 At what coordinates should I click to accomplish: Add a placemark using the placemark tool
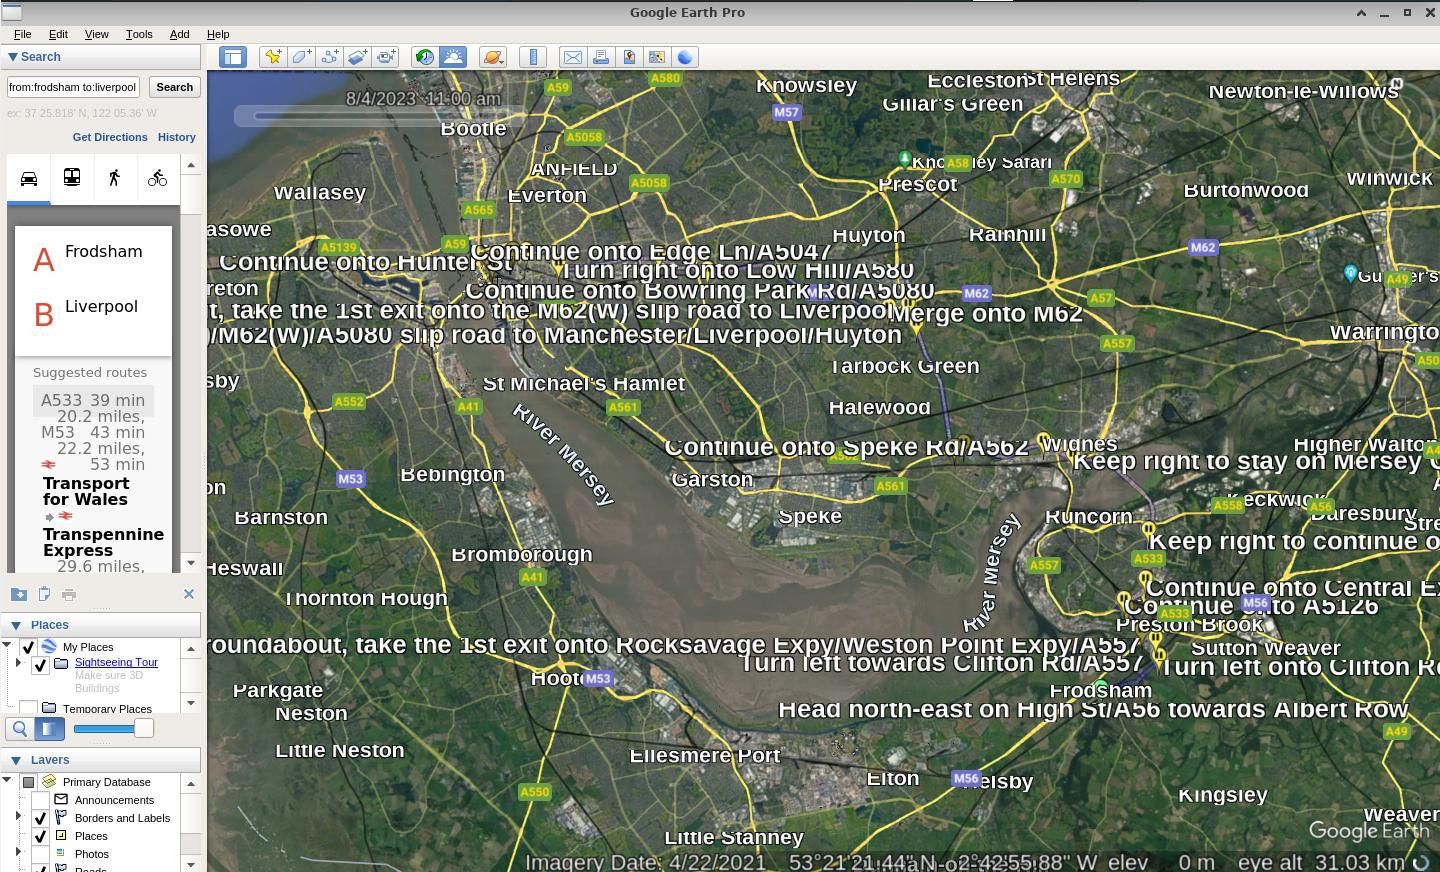tap(273, 57)
